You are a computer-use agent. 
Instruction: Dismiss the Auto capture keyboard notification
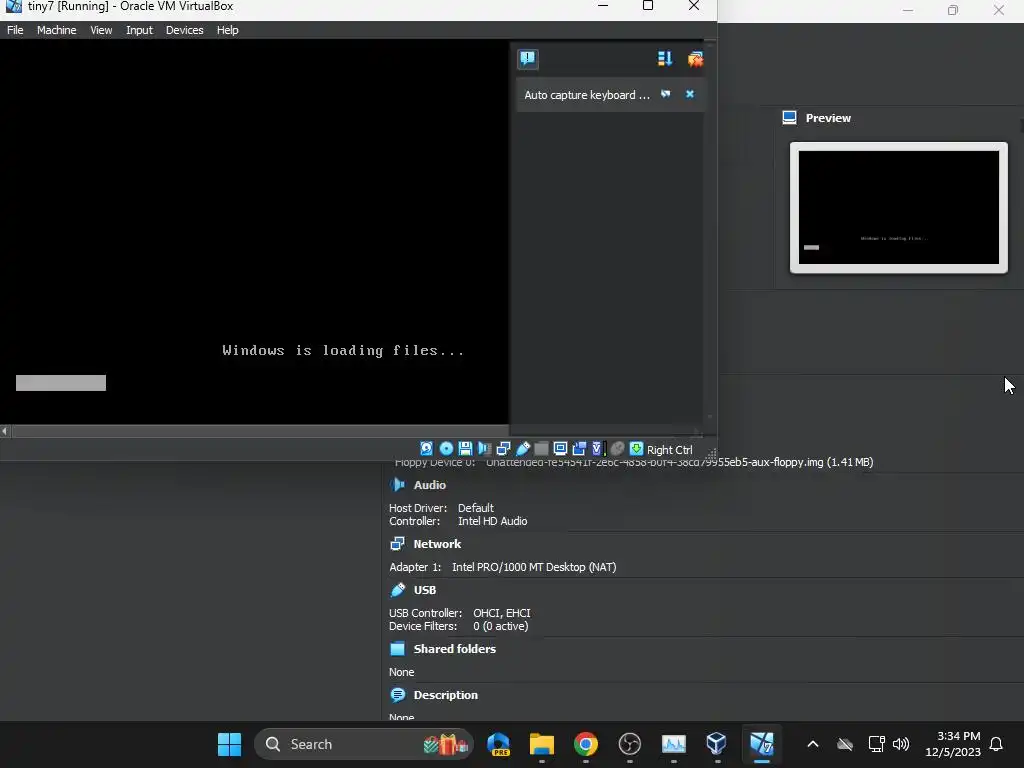point(690,94)
